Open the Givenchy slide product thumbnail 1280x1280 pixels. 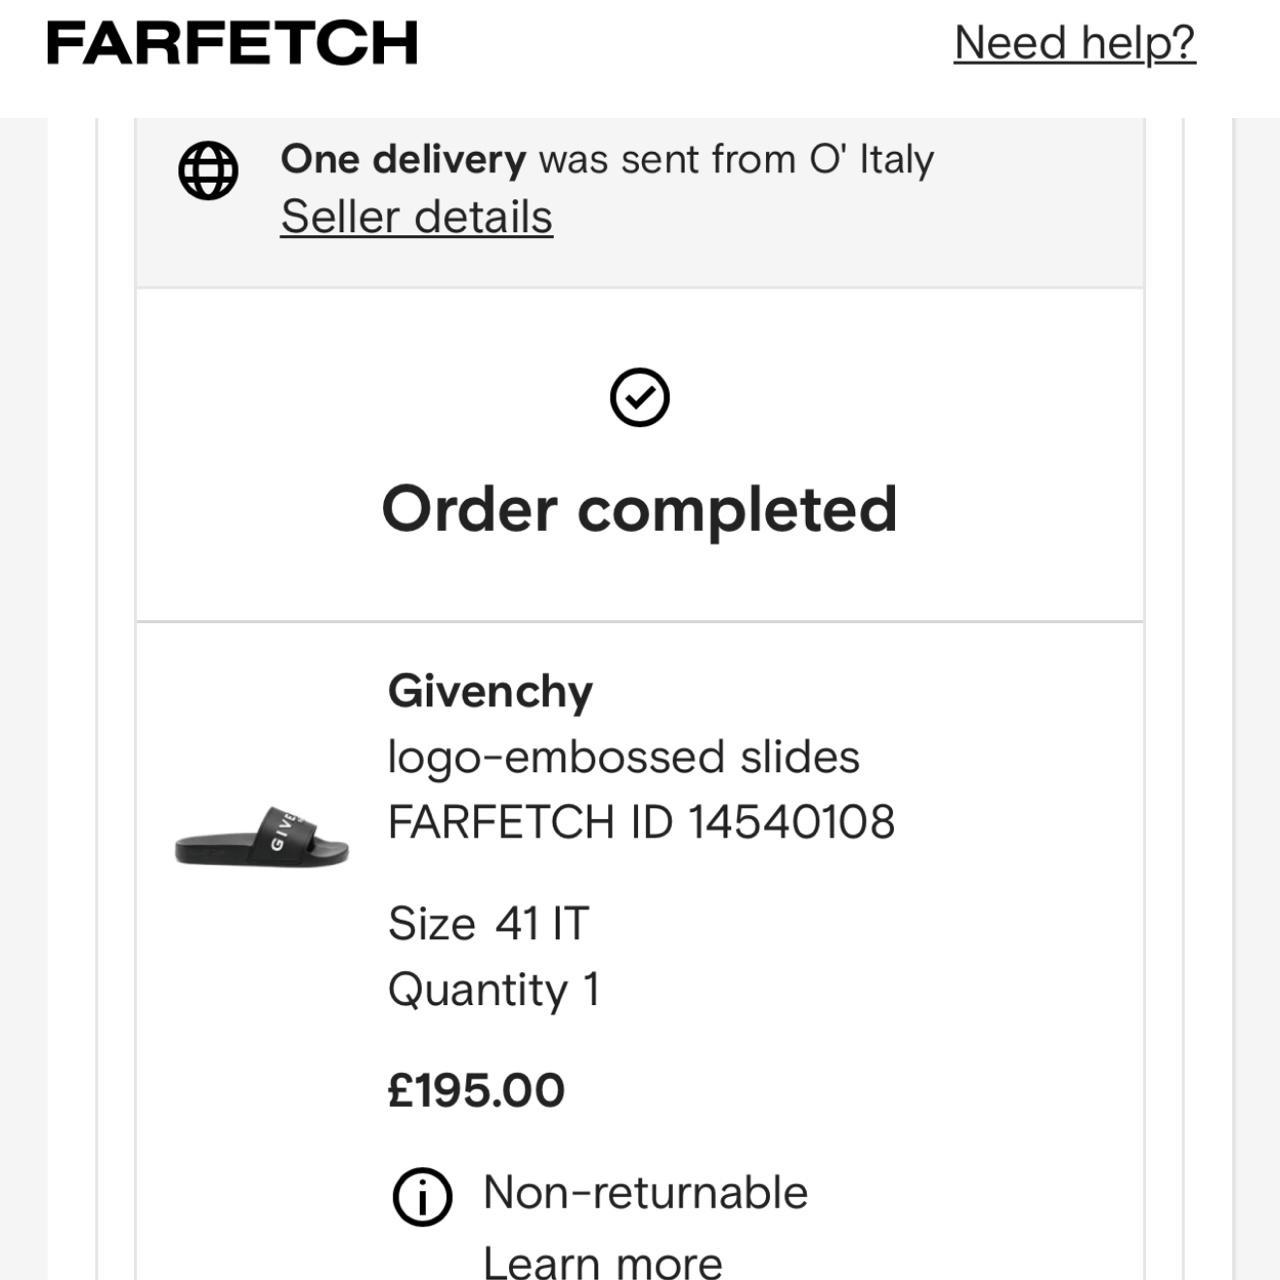[x=262, y=837]
